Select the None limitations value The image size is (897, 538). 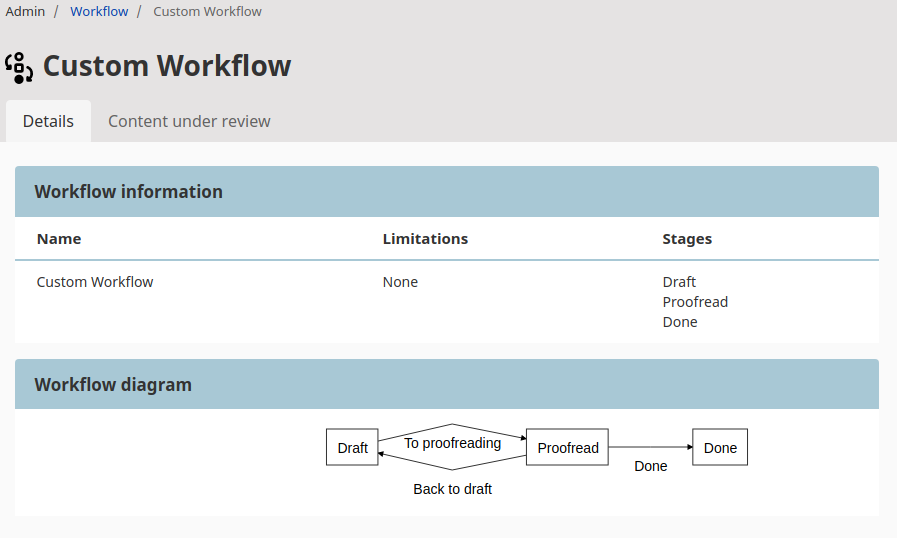(x=400, y=282)
